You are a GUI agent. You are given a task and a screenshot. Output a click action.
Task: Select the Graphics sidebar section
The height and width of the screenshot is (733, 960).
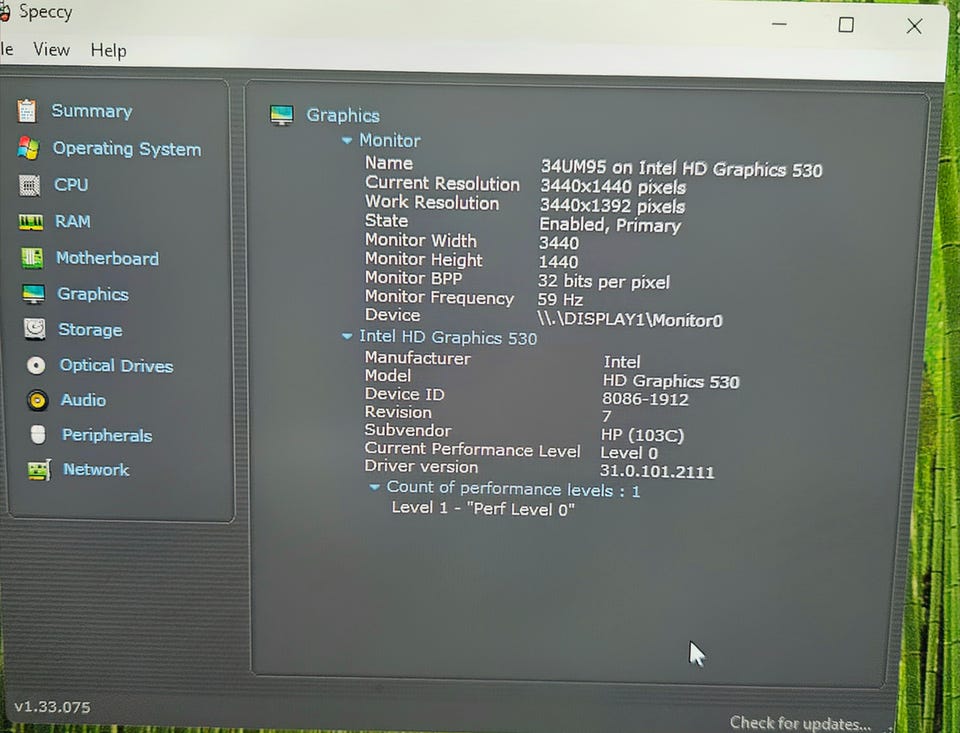(x=92, y=294)
